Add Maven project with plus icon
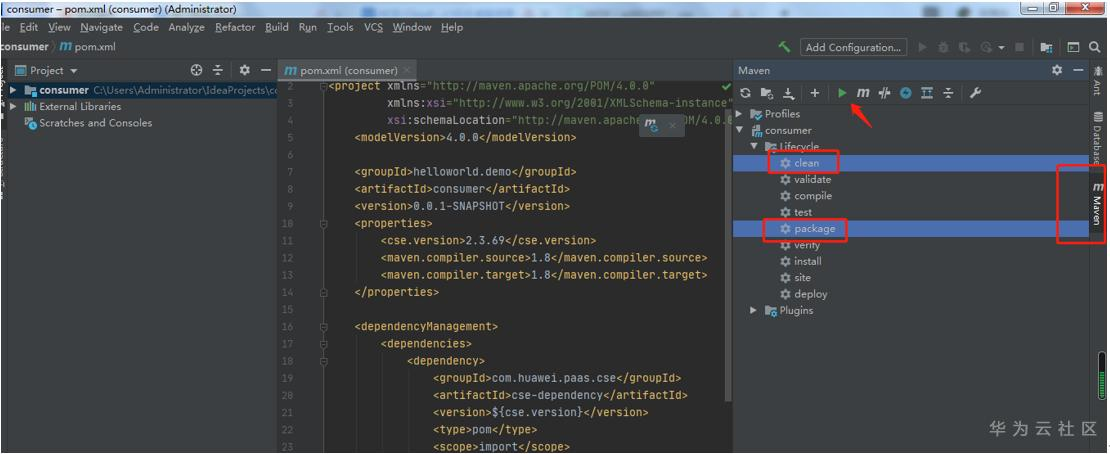 click(x=815, y=93)
